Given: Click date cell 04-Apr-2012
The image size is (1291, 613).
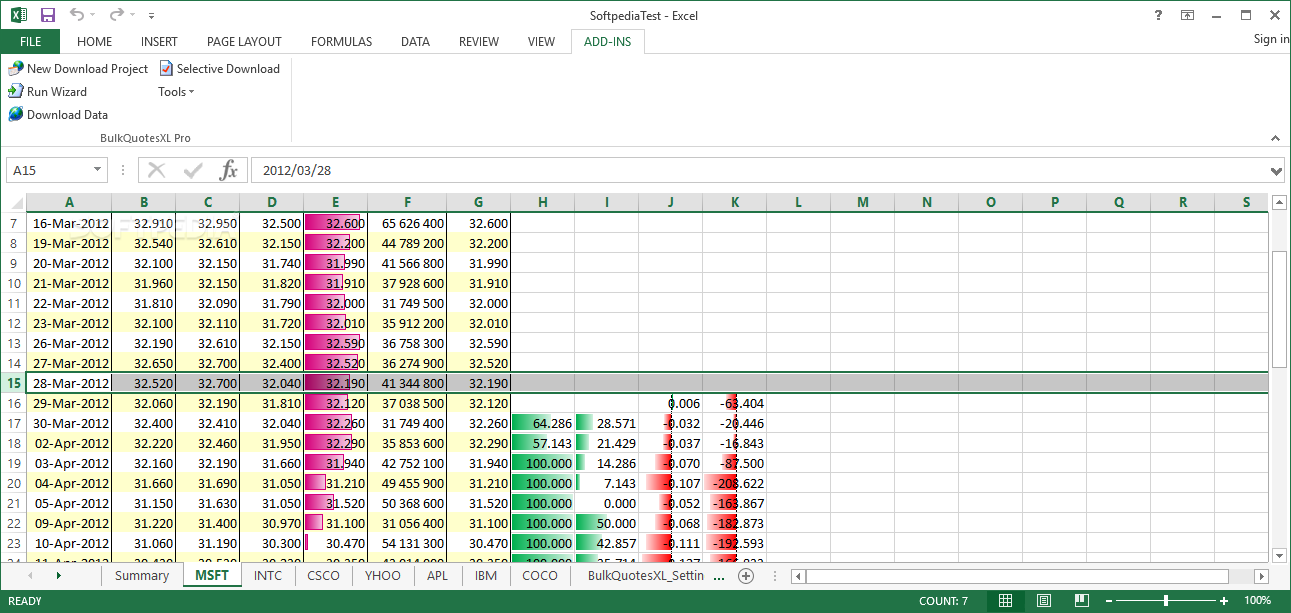Looking at the screenshot, I should pos(69,483).
